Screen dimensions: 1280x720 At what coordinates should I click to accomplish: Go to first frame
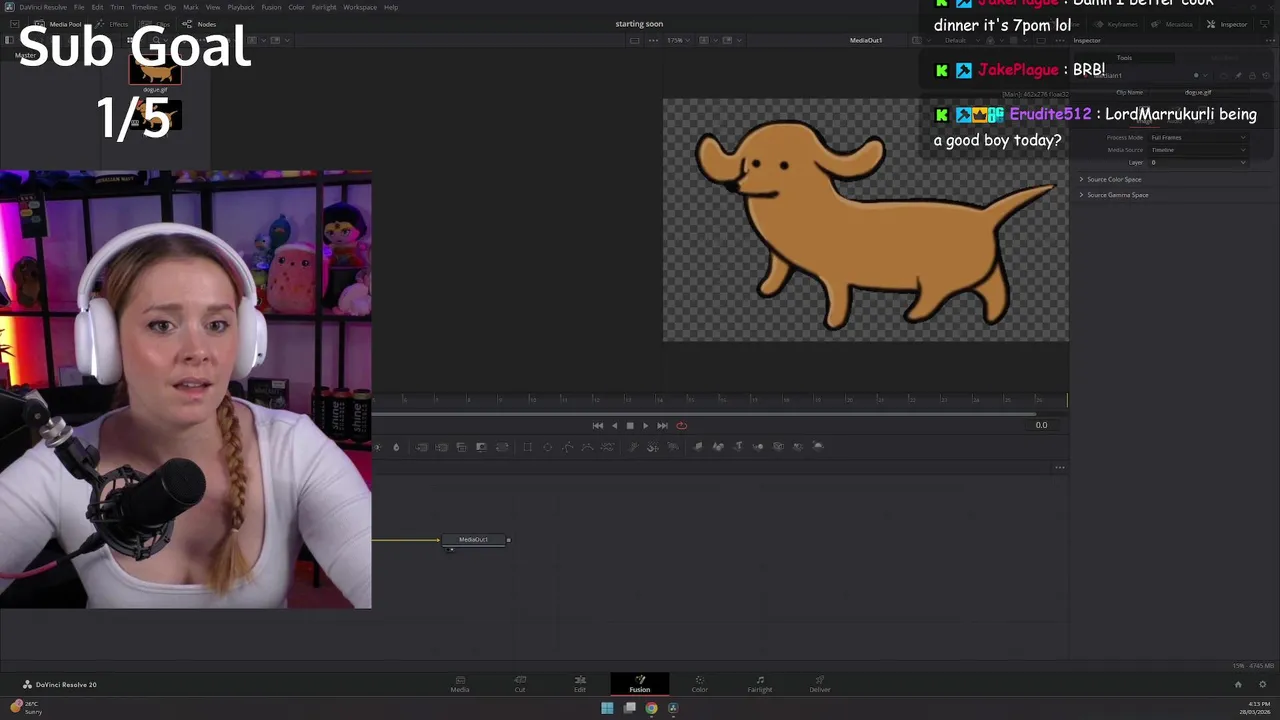(x=598, y=425)
